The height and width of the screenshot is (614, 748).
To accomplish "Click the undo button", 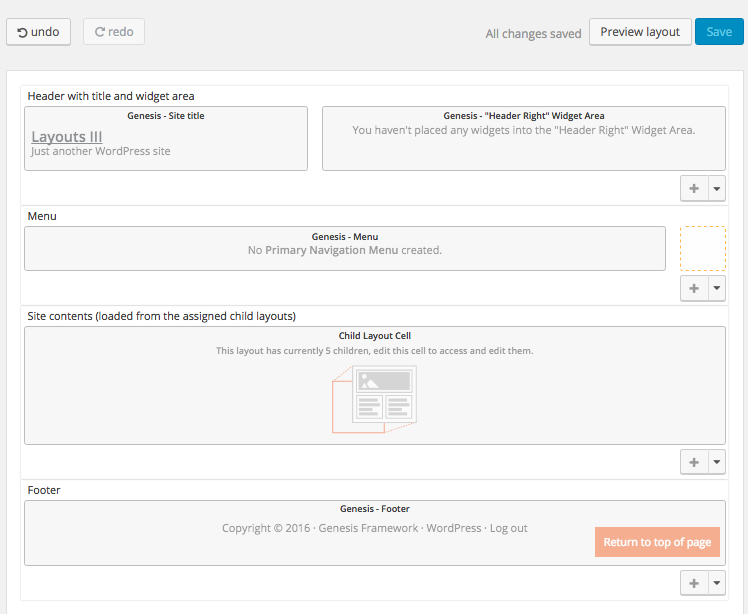I will coord(38,32).
